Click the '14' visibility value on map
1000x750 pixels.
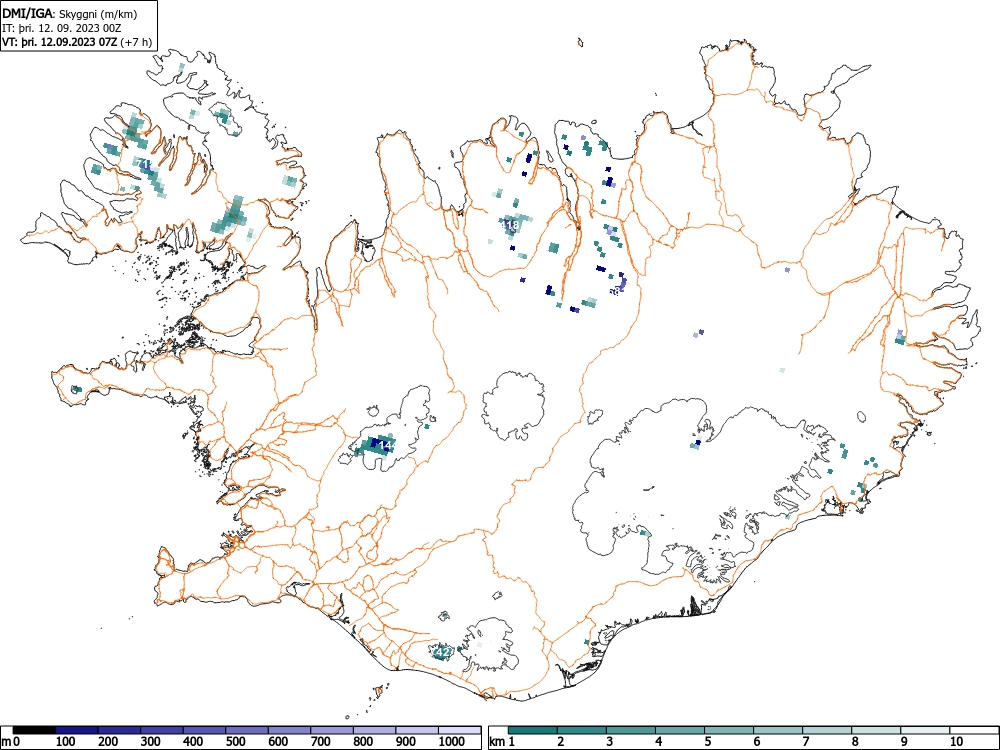click(x=385, y=445)
